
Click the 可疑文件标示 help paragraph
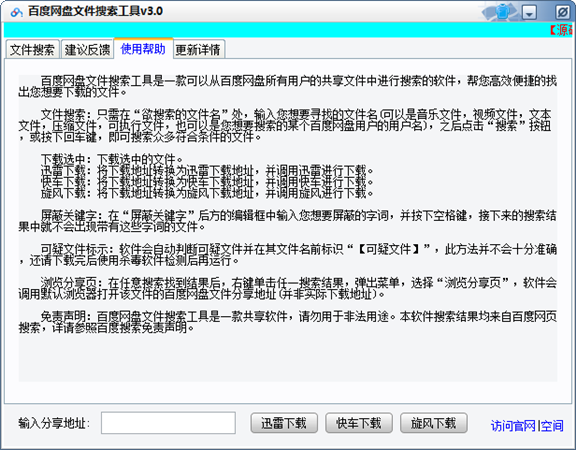[288, 255]
